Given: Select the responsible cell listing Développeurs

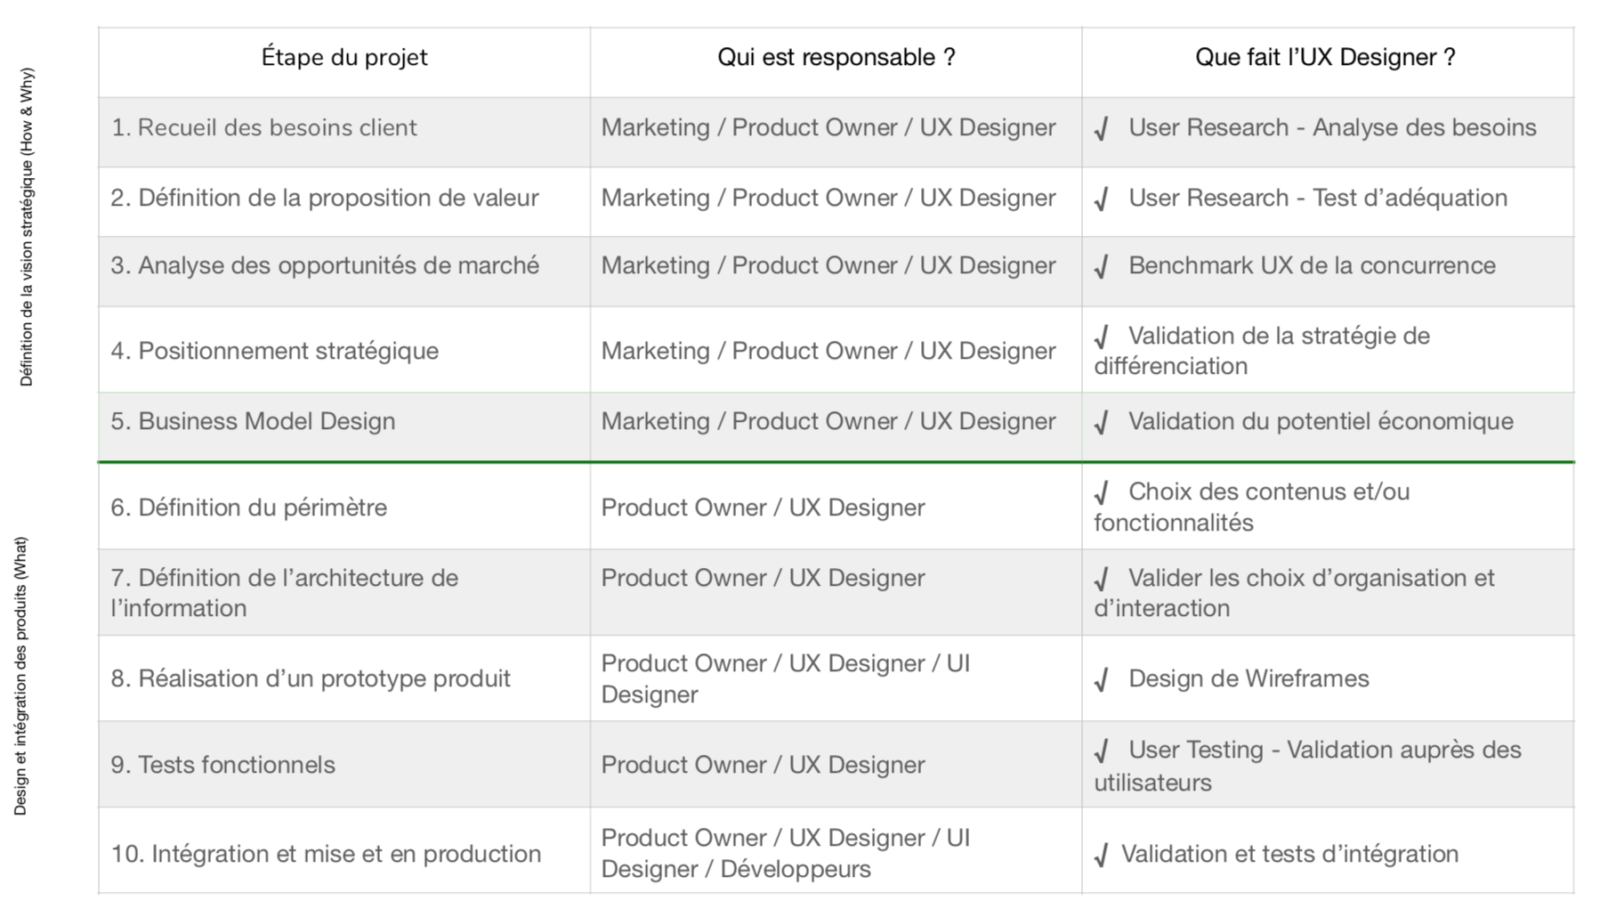Looking at the screenshot, I should pos(786,853).
